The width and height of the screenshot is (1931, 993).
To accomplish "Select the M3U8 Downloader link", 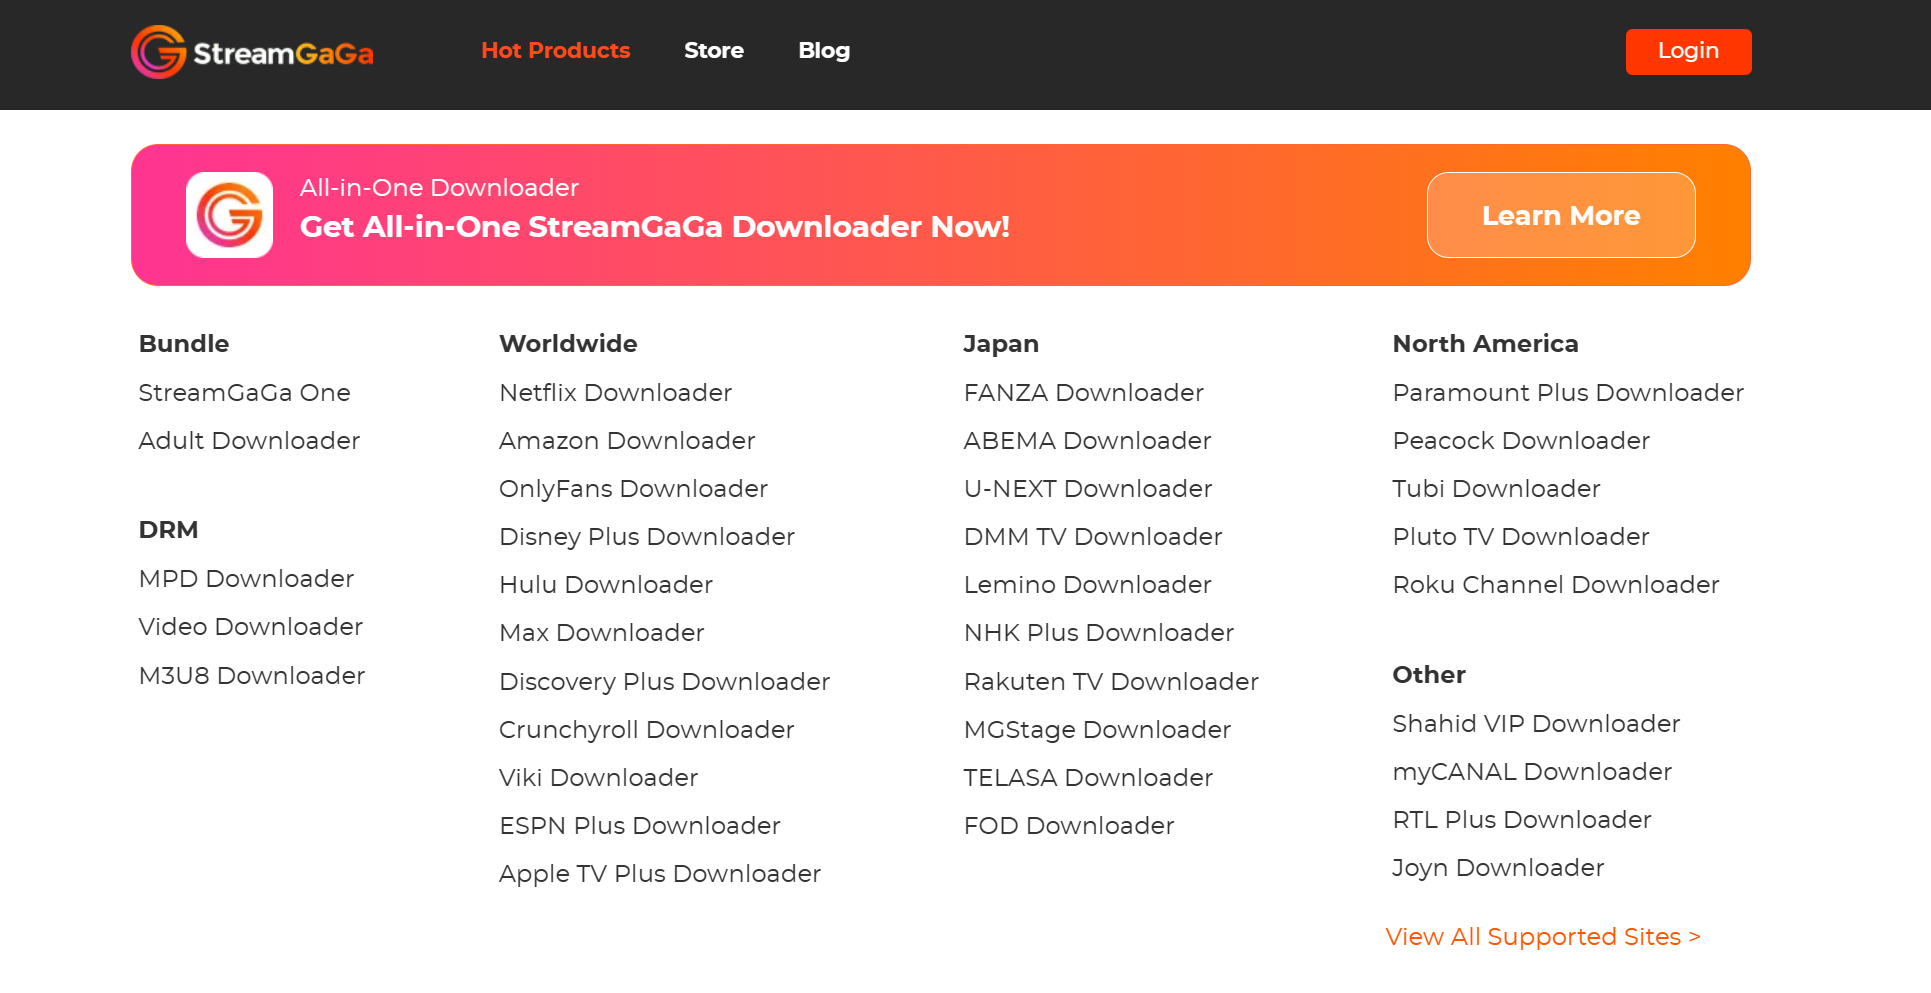I will (x=251, y=676).
